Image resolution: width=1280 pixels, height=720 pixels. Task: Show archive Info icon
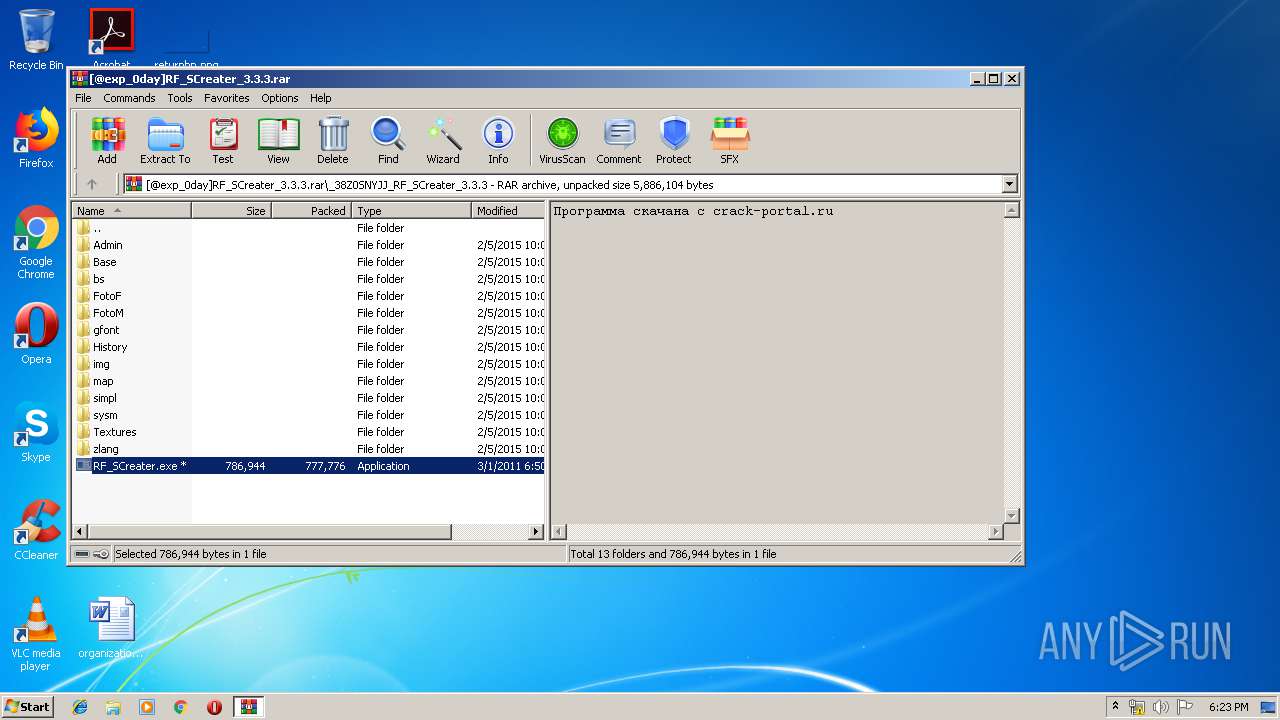point(498,141)
